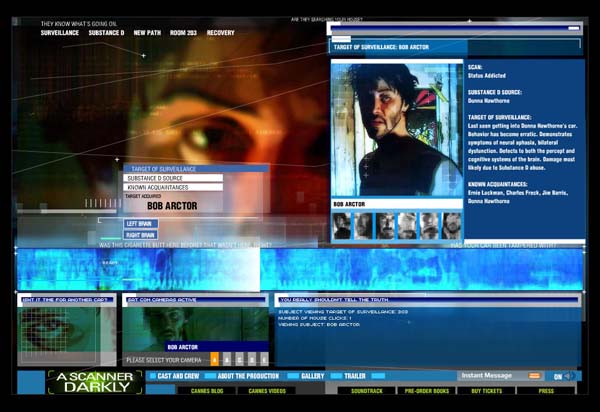
Task: Open the Substance D section
Action: pyautogui.click(x=106, y=33)
